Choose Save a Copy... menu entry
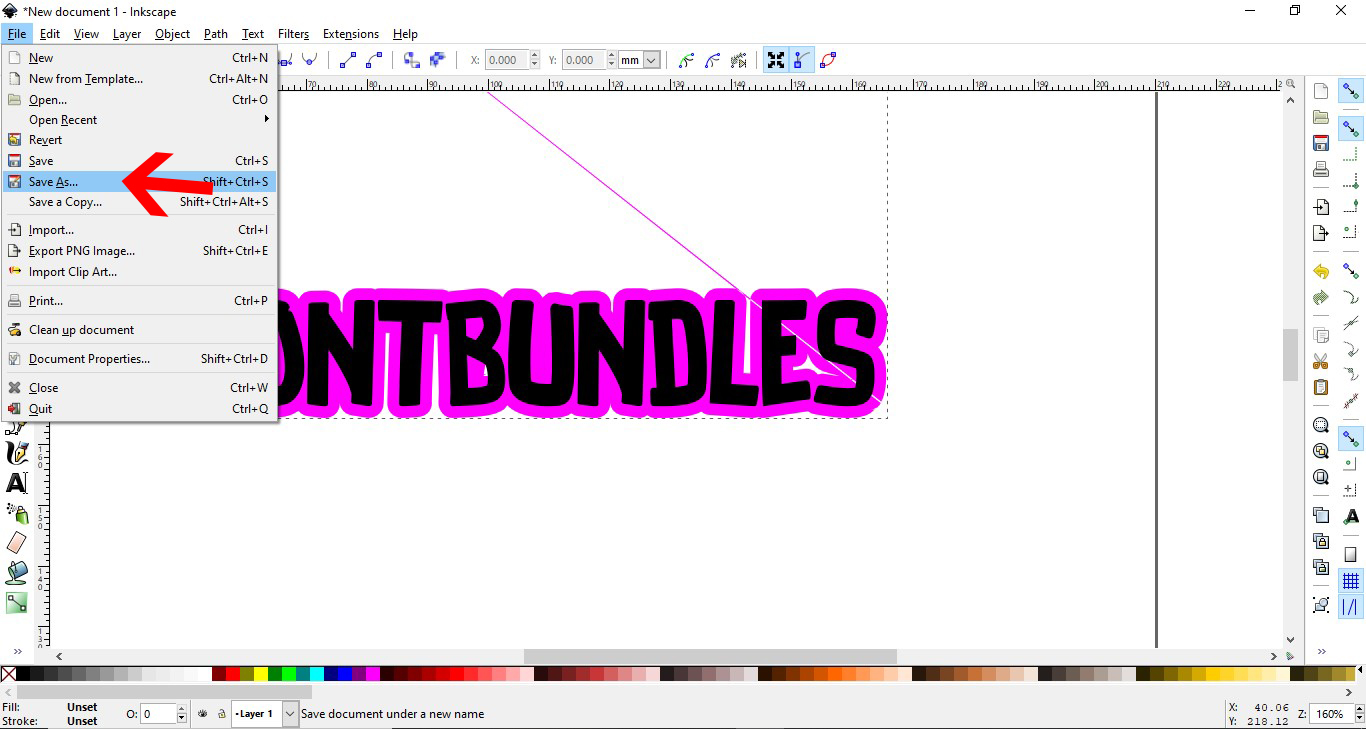This screenshot has height=729, width=1366. tap(139, 202)
